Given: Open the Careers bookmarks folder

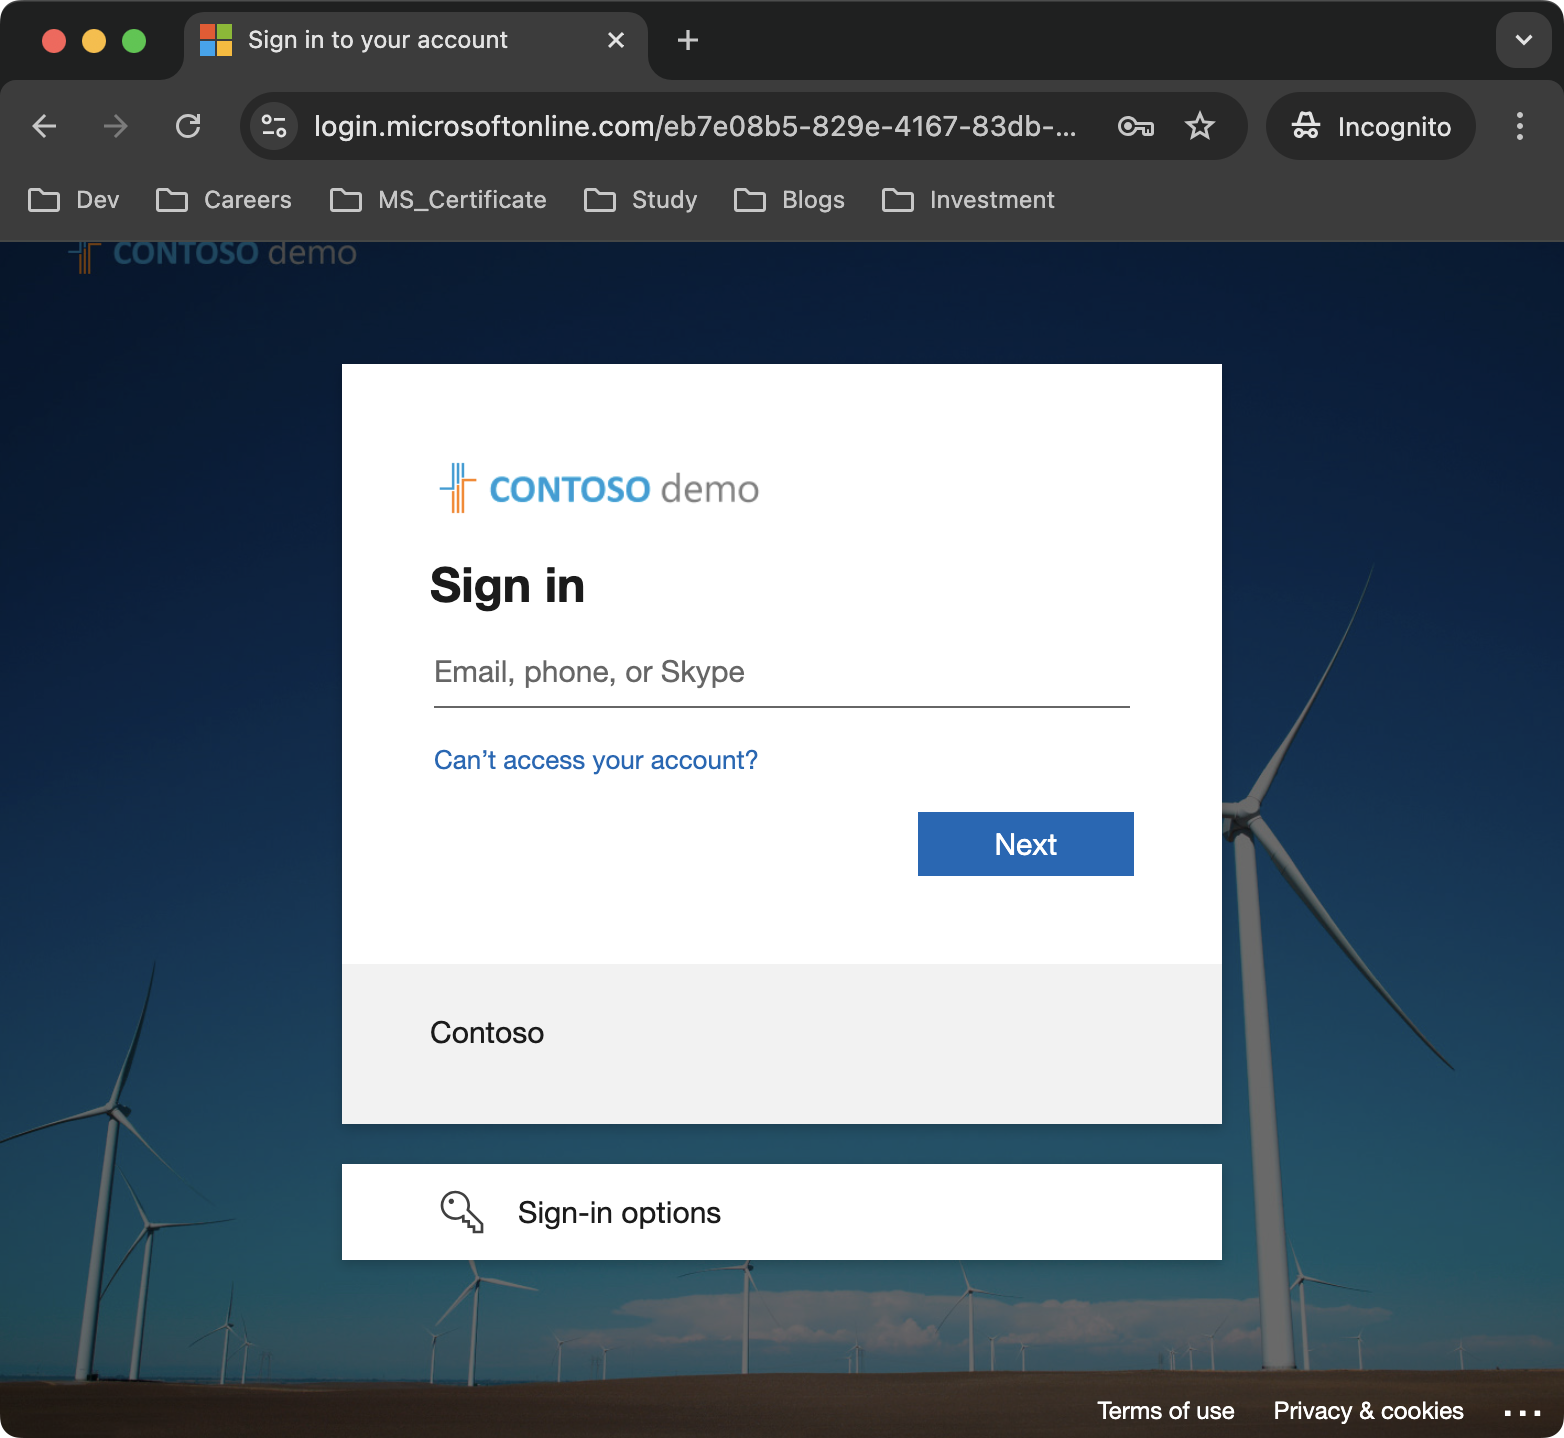Looking at the screenshot, I should pyautogui.click(x=224, y=200).
